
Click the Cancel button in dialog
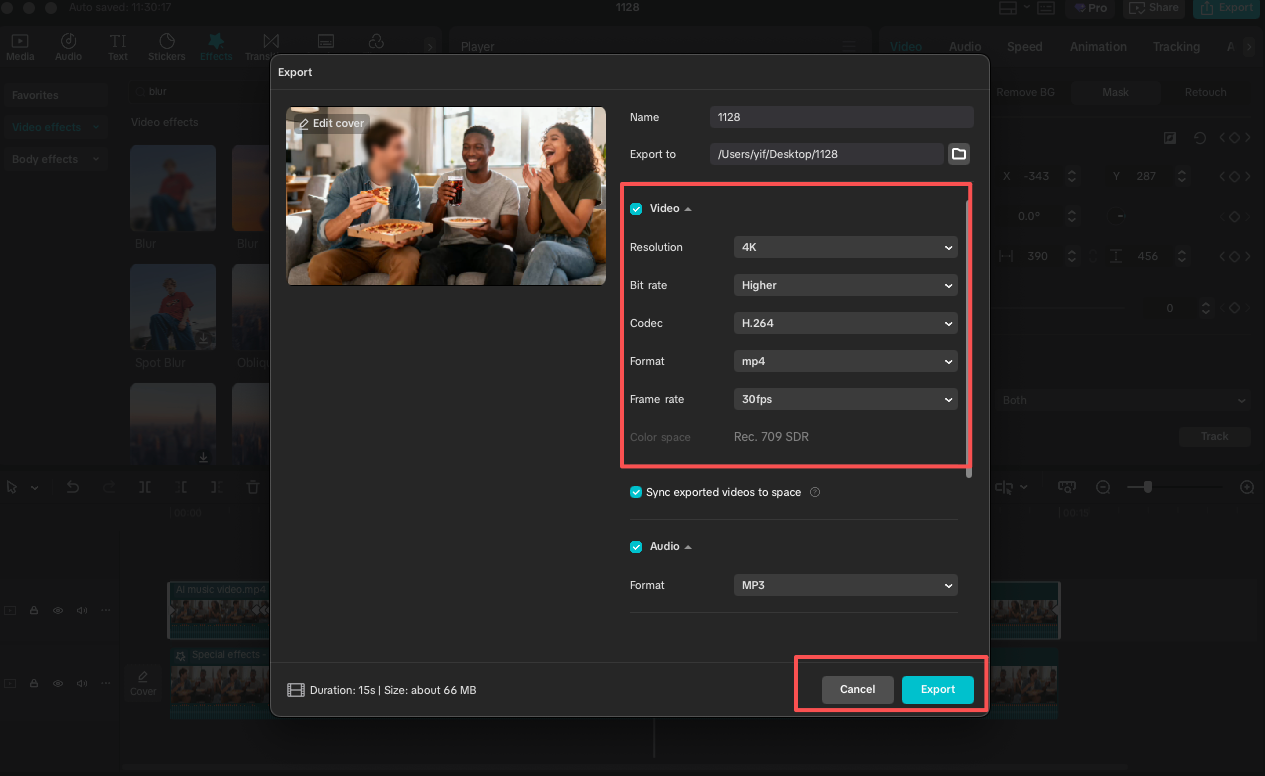pos(858,690)
